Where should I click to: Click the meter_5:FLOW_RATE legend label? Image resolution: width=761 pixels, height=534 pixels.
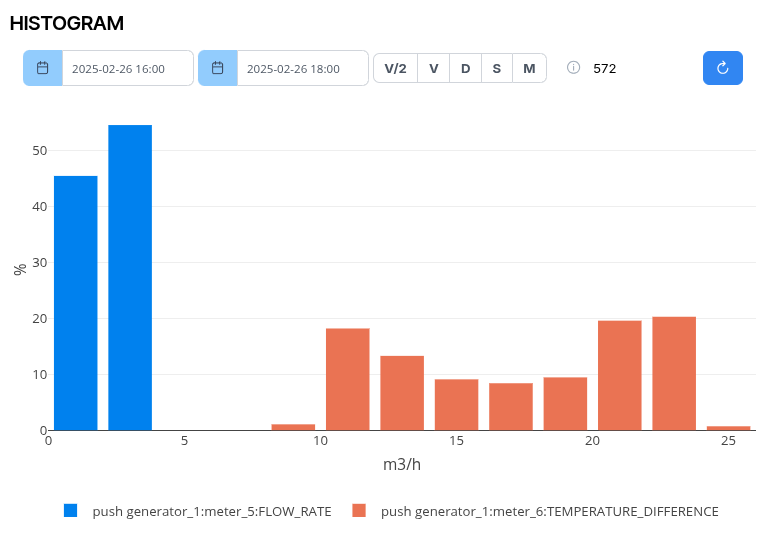[211, 511]
